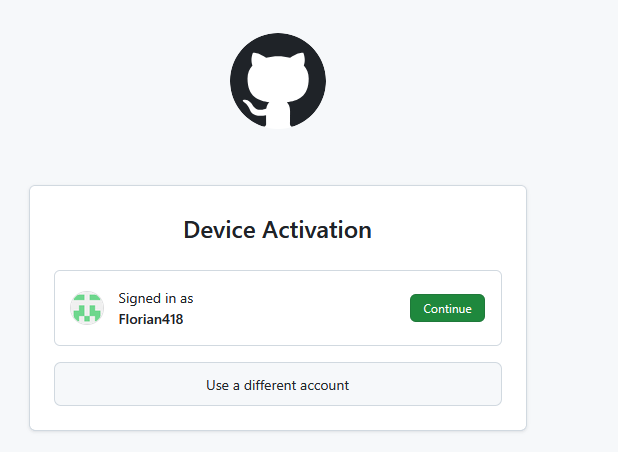Click the Florian418 username text

click(151, 320)
